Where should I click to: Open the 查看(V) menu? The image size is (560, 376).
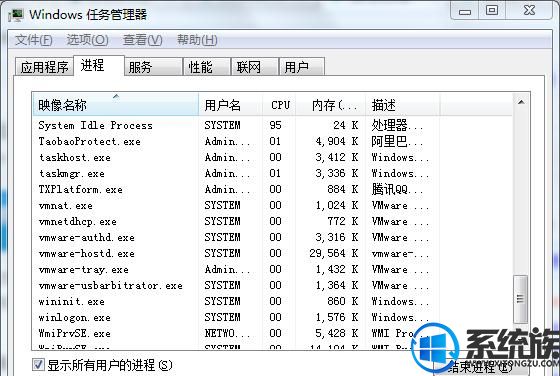click(x=142, y=40)
